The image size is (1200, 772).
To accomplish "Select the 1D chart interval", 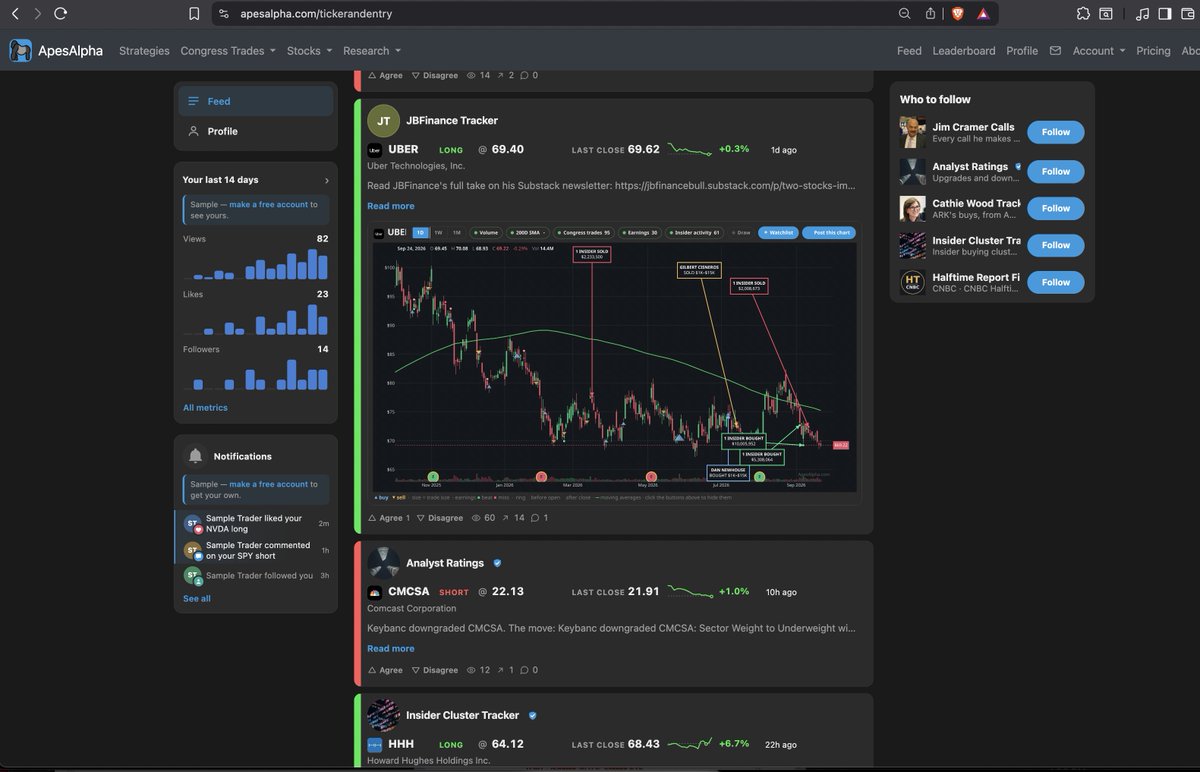I will [x=420, y=232].
